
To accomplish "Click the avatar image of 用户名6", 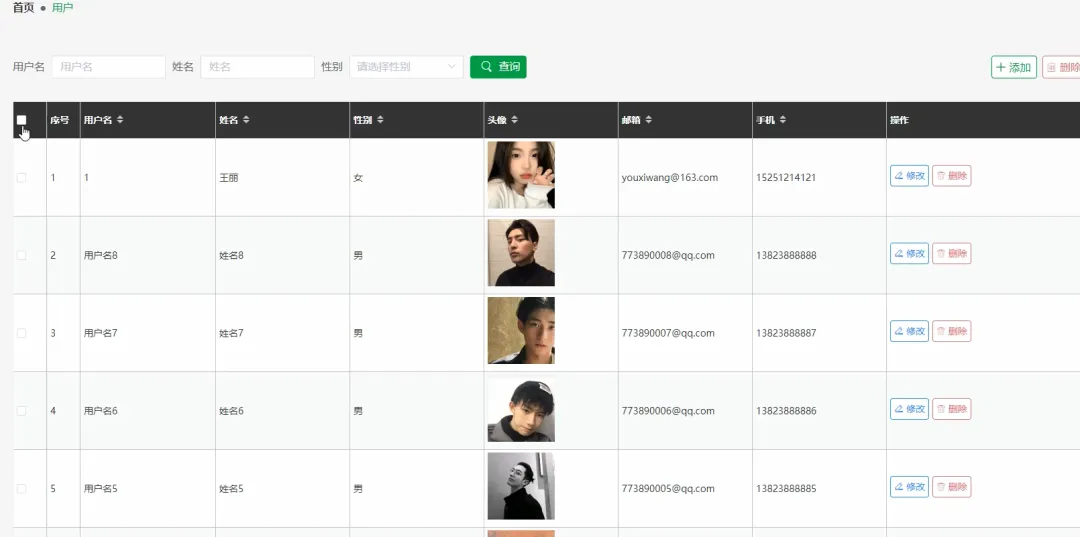I will [x=521, y=410].
